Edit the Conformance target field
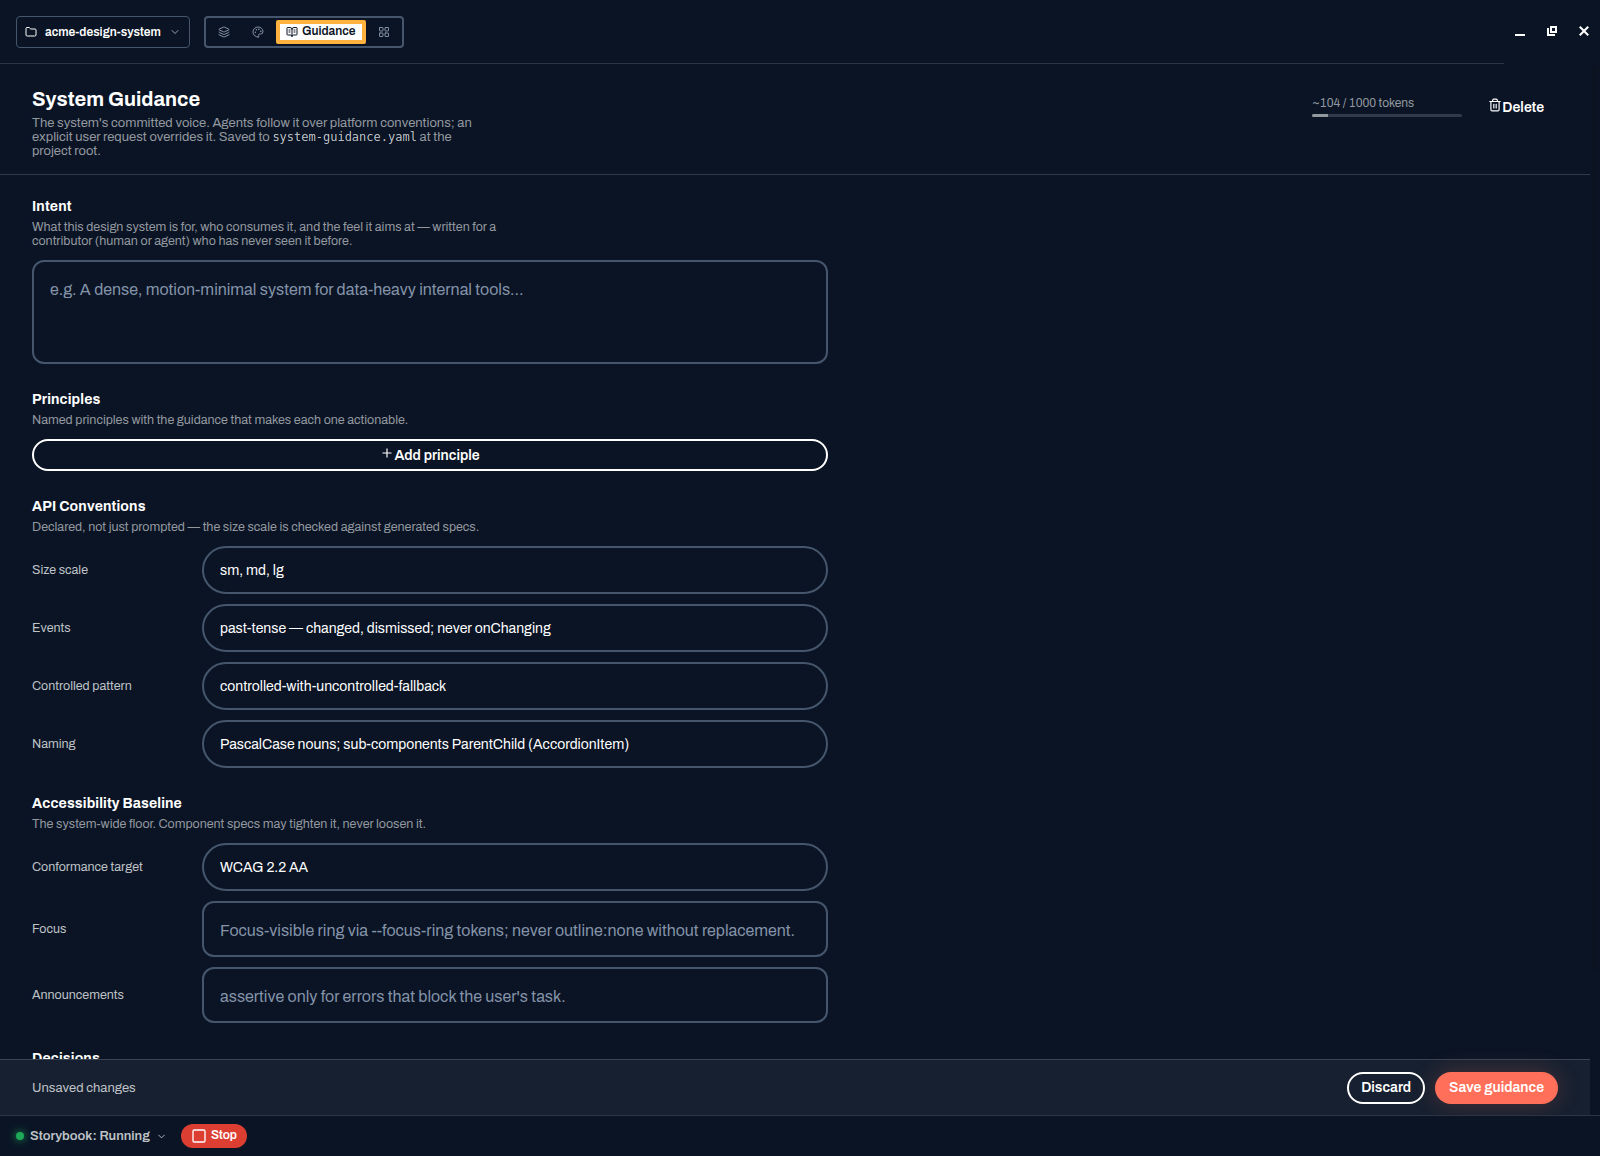 (x=515, y=867)
